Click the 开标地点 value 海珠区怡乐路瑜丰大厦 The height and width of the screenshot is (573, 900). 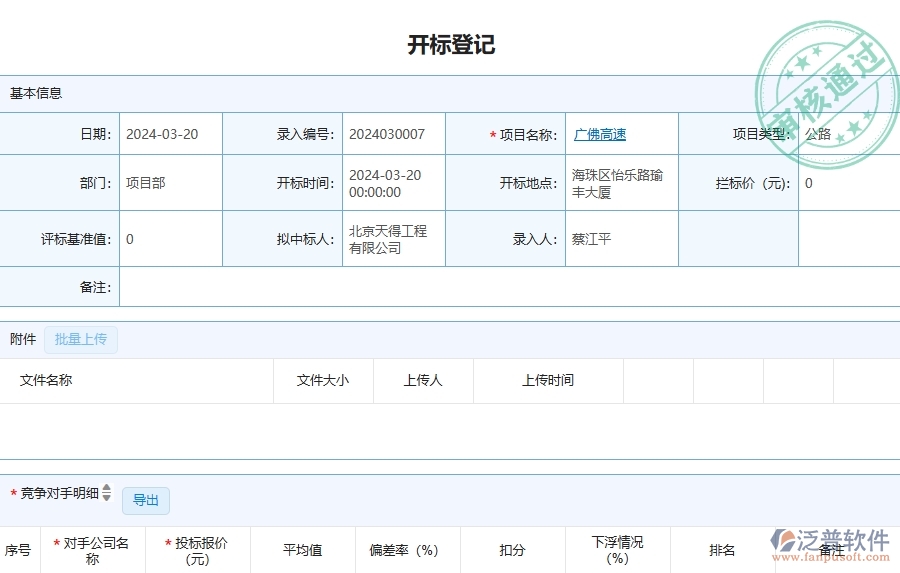tap(617, 184)
